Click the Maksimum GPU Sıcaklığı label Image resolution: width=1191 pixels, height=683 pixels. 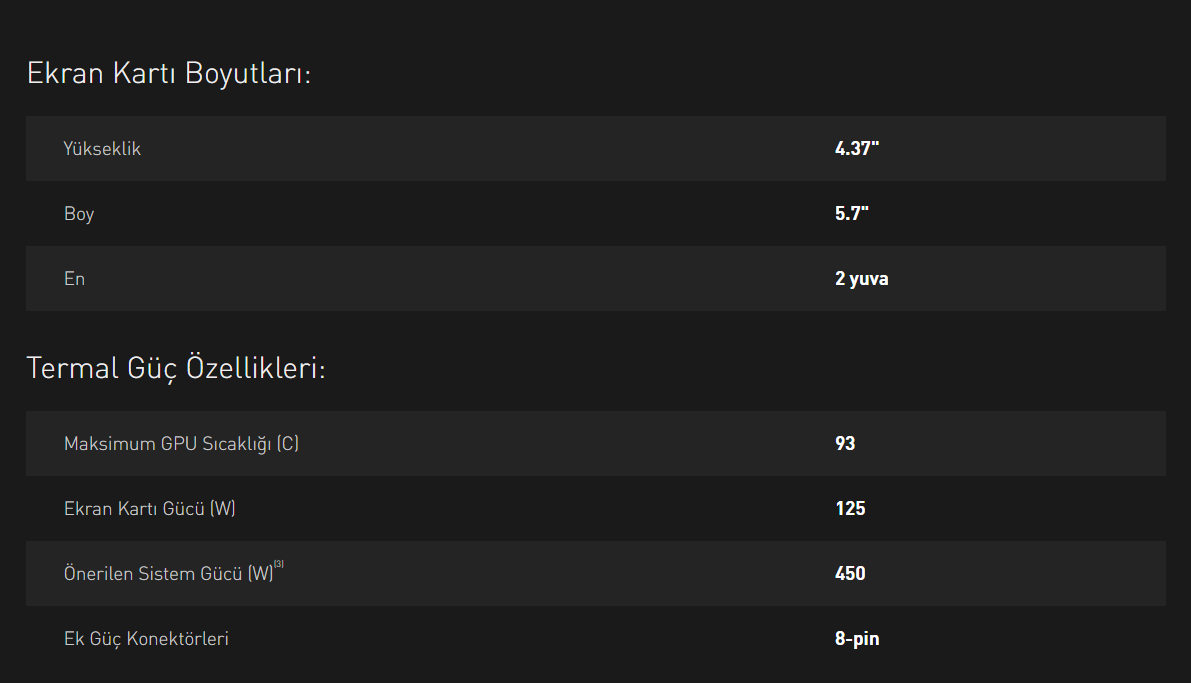pyautogui.click(x=168, y=443)
